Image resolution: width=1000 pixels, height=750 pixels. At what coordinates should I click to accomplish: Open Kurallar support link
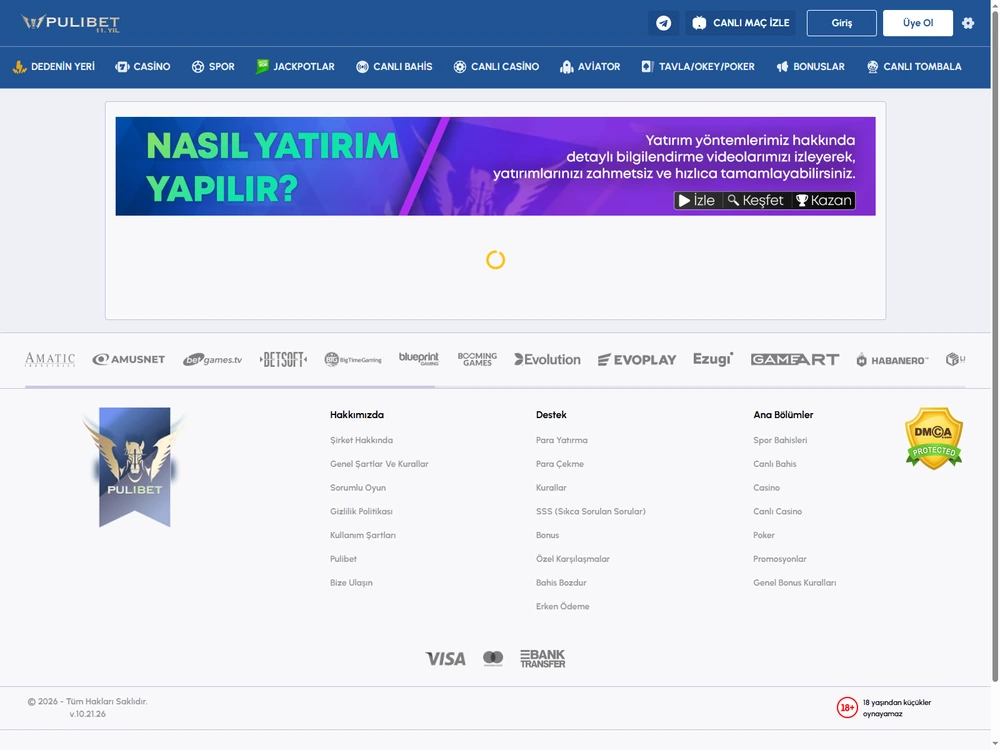(551, 487)
